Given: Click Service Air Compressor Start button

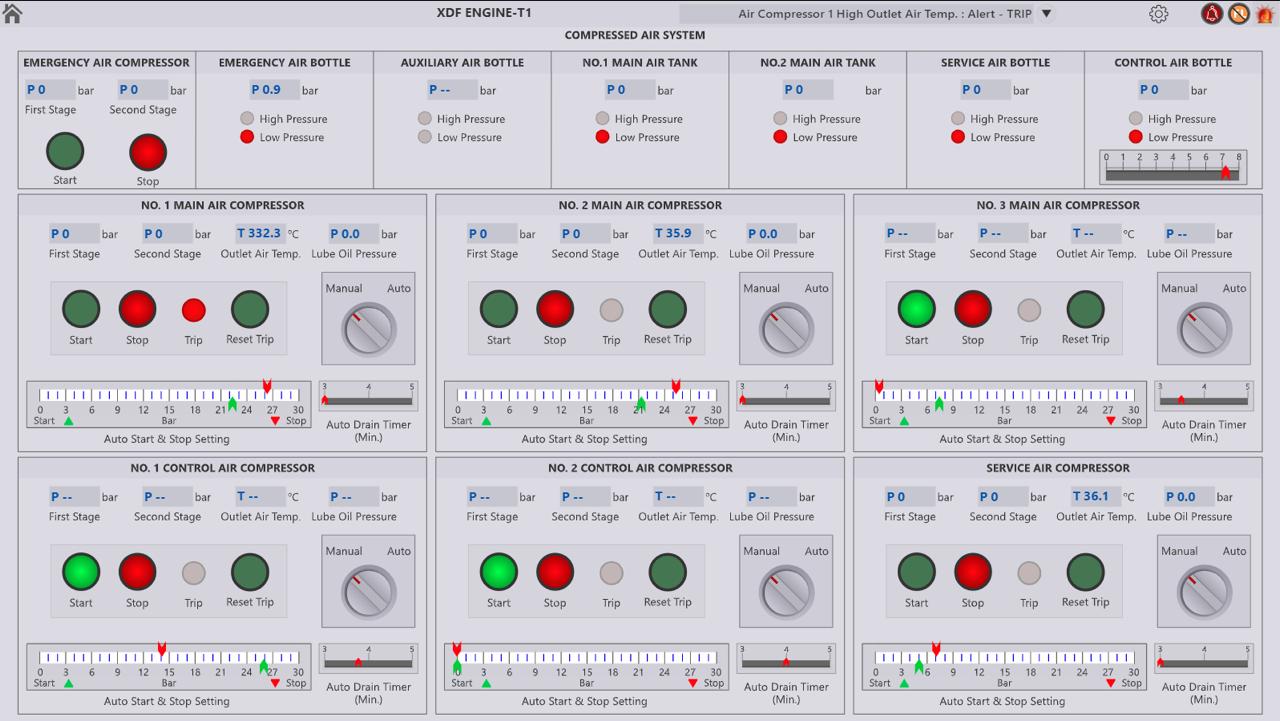Looking at the screenshot, I should [916, 573].
